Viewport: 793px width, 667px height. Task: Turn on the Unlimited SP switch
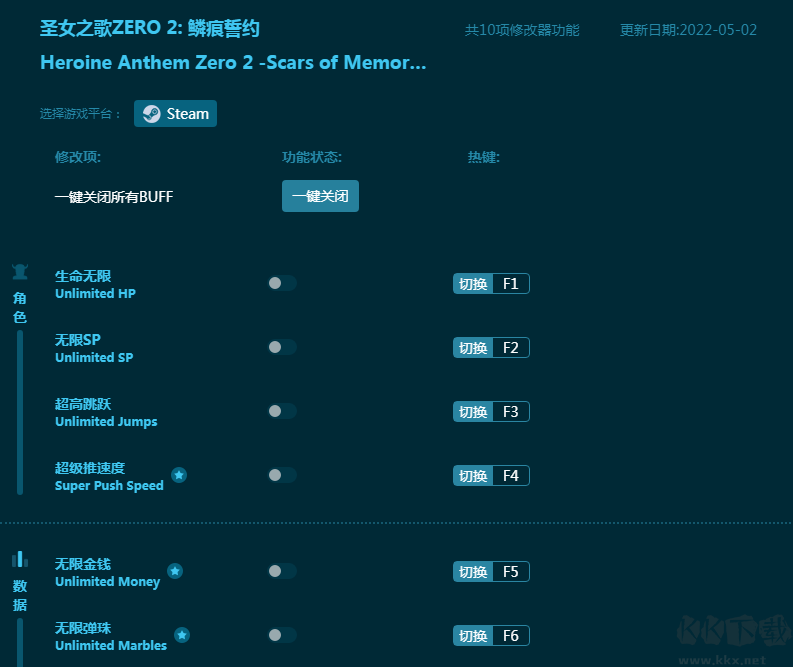tap(282, 347)
